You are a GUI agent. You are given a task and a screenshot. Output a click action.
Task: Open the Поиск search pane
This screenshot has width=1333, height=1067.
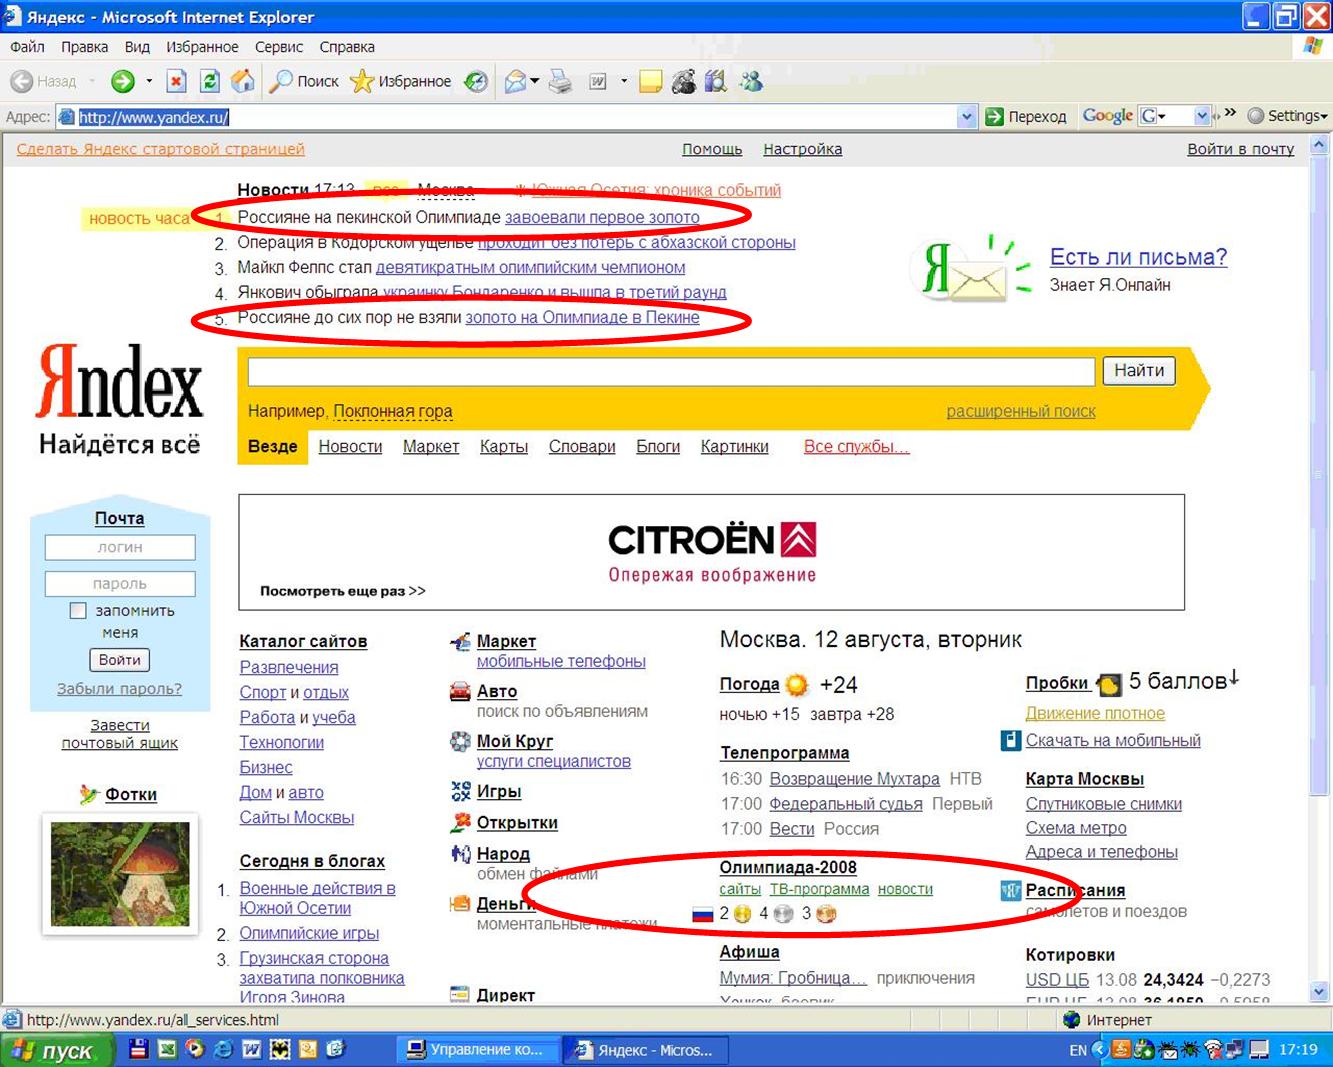tap(305, 82)
